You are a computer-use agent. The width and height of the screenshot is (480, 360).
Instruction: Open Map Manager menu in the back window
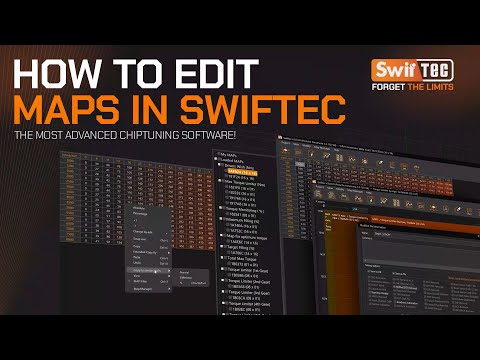coord(322,148)
